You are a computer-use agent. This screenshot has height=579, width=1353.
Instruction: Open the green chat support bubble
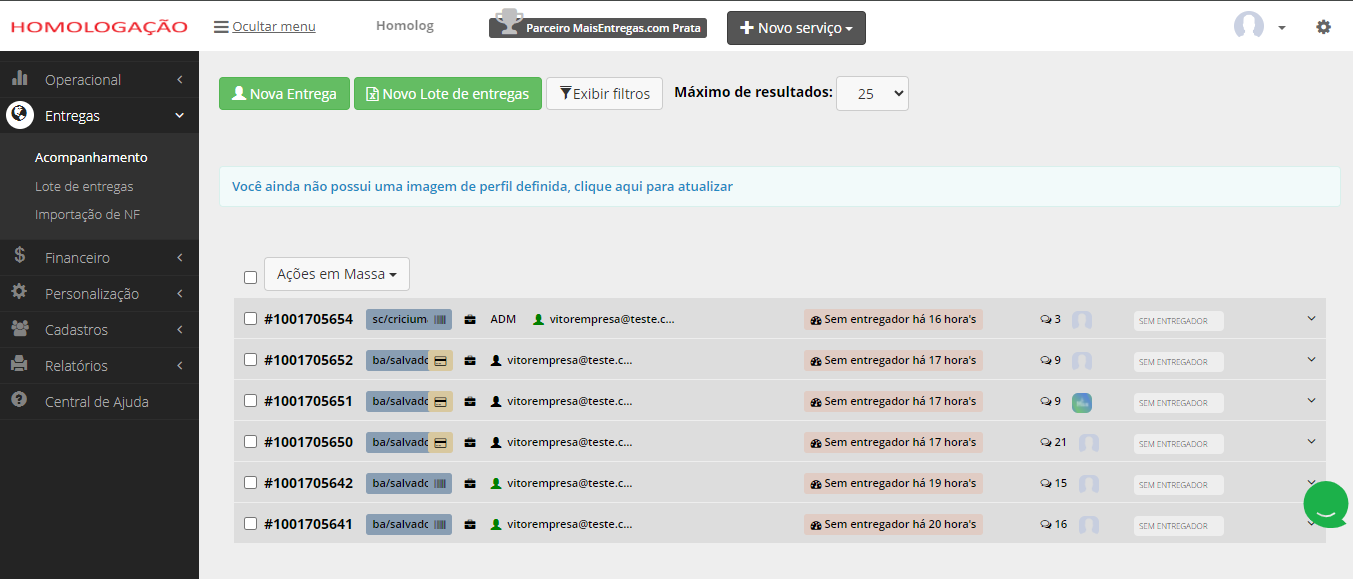(x=1326, y=504)
